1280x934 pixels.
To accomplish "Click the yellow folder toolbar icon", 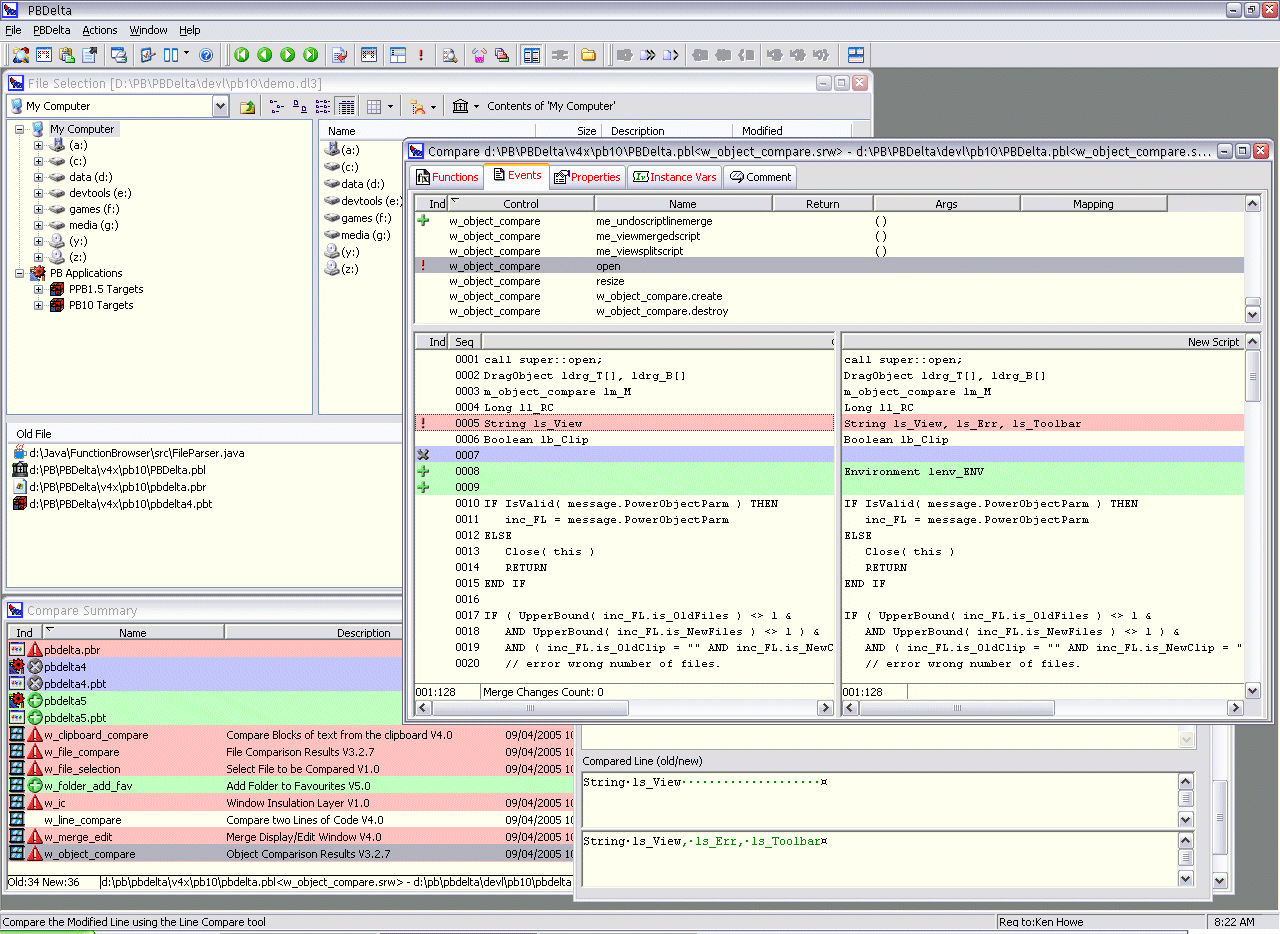I will coord(588,55).
